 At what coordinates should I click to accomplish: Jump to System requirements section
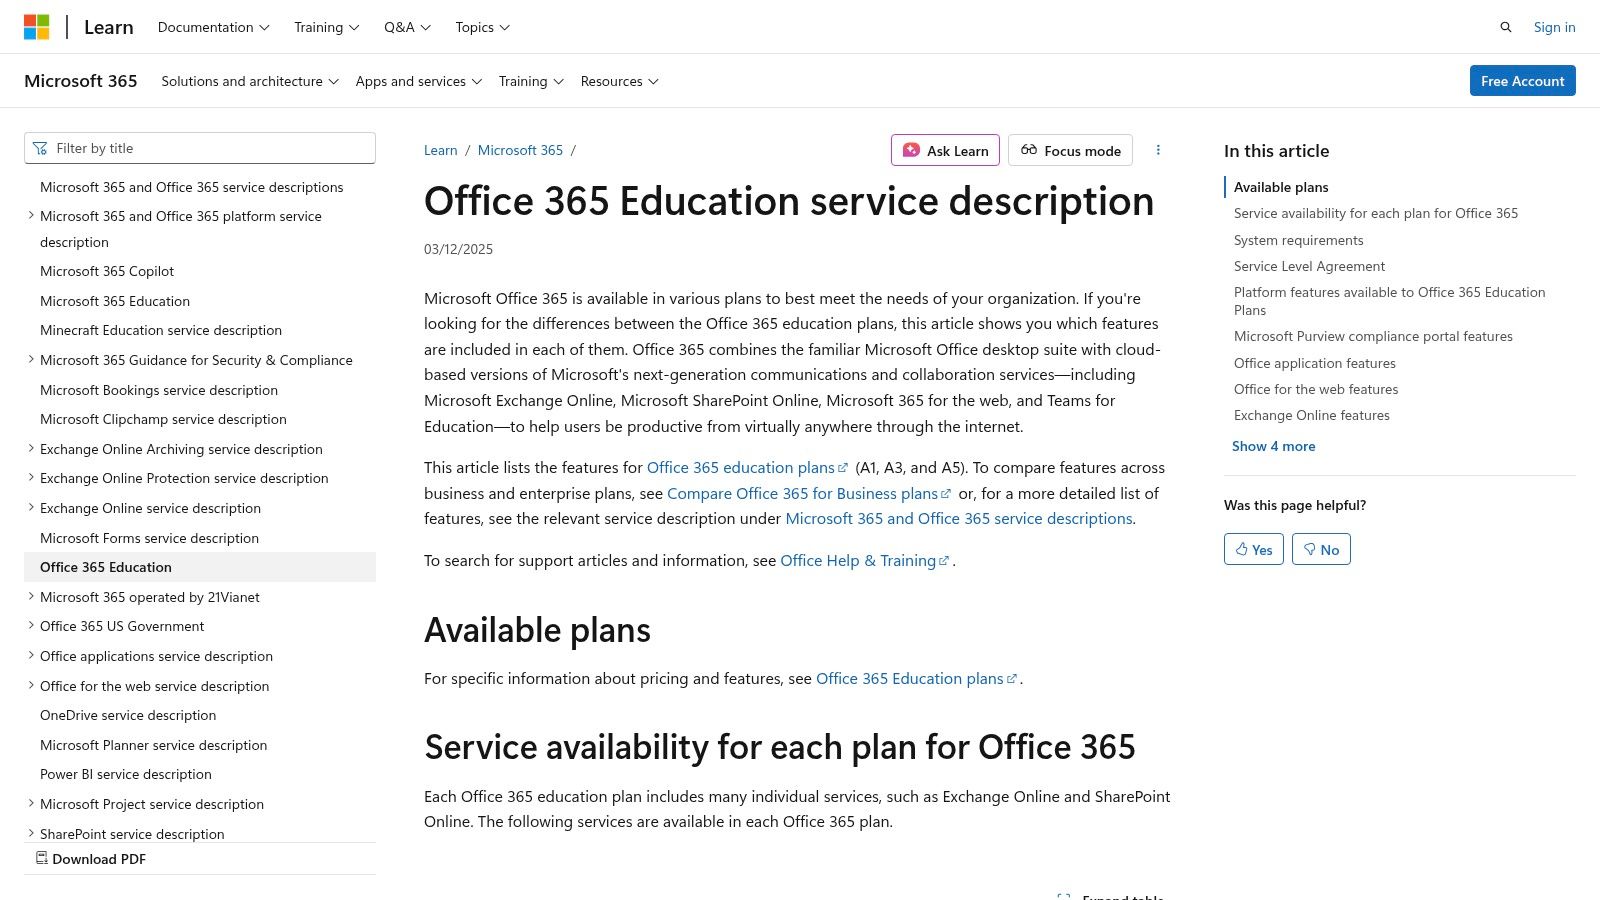click(x=1298, y=240)
